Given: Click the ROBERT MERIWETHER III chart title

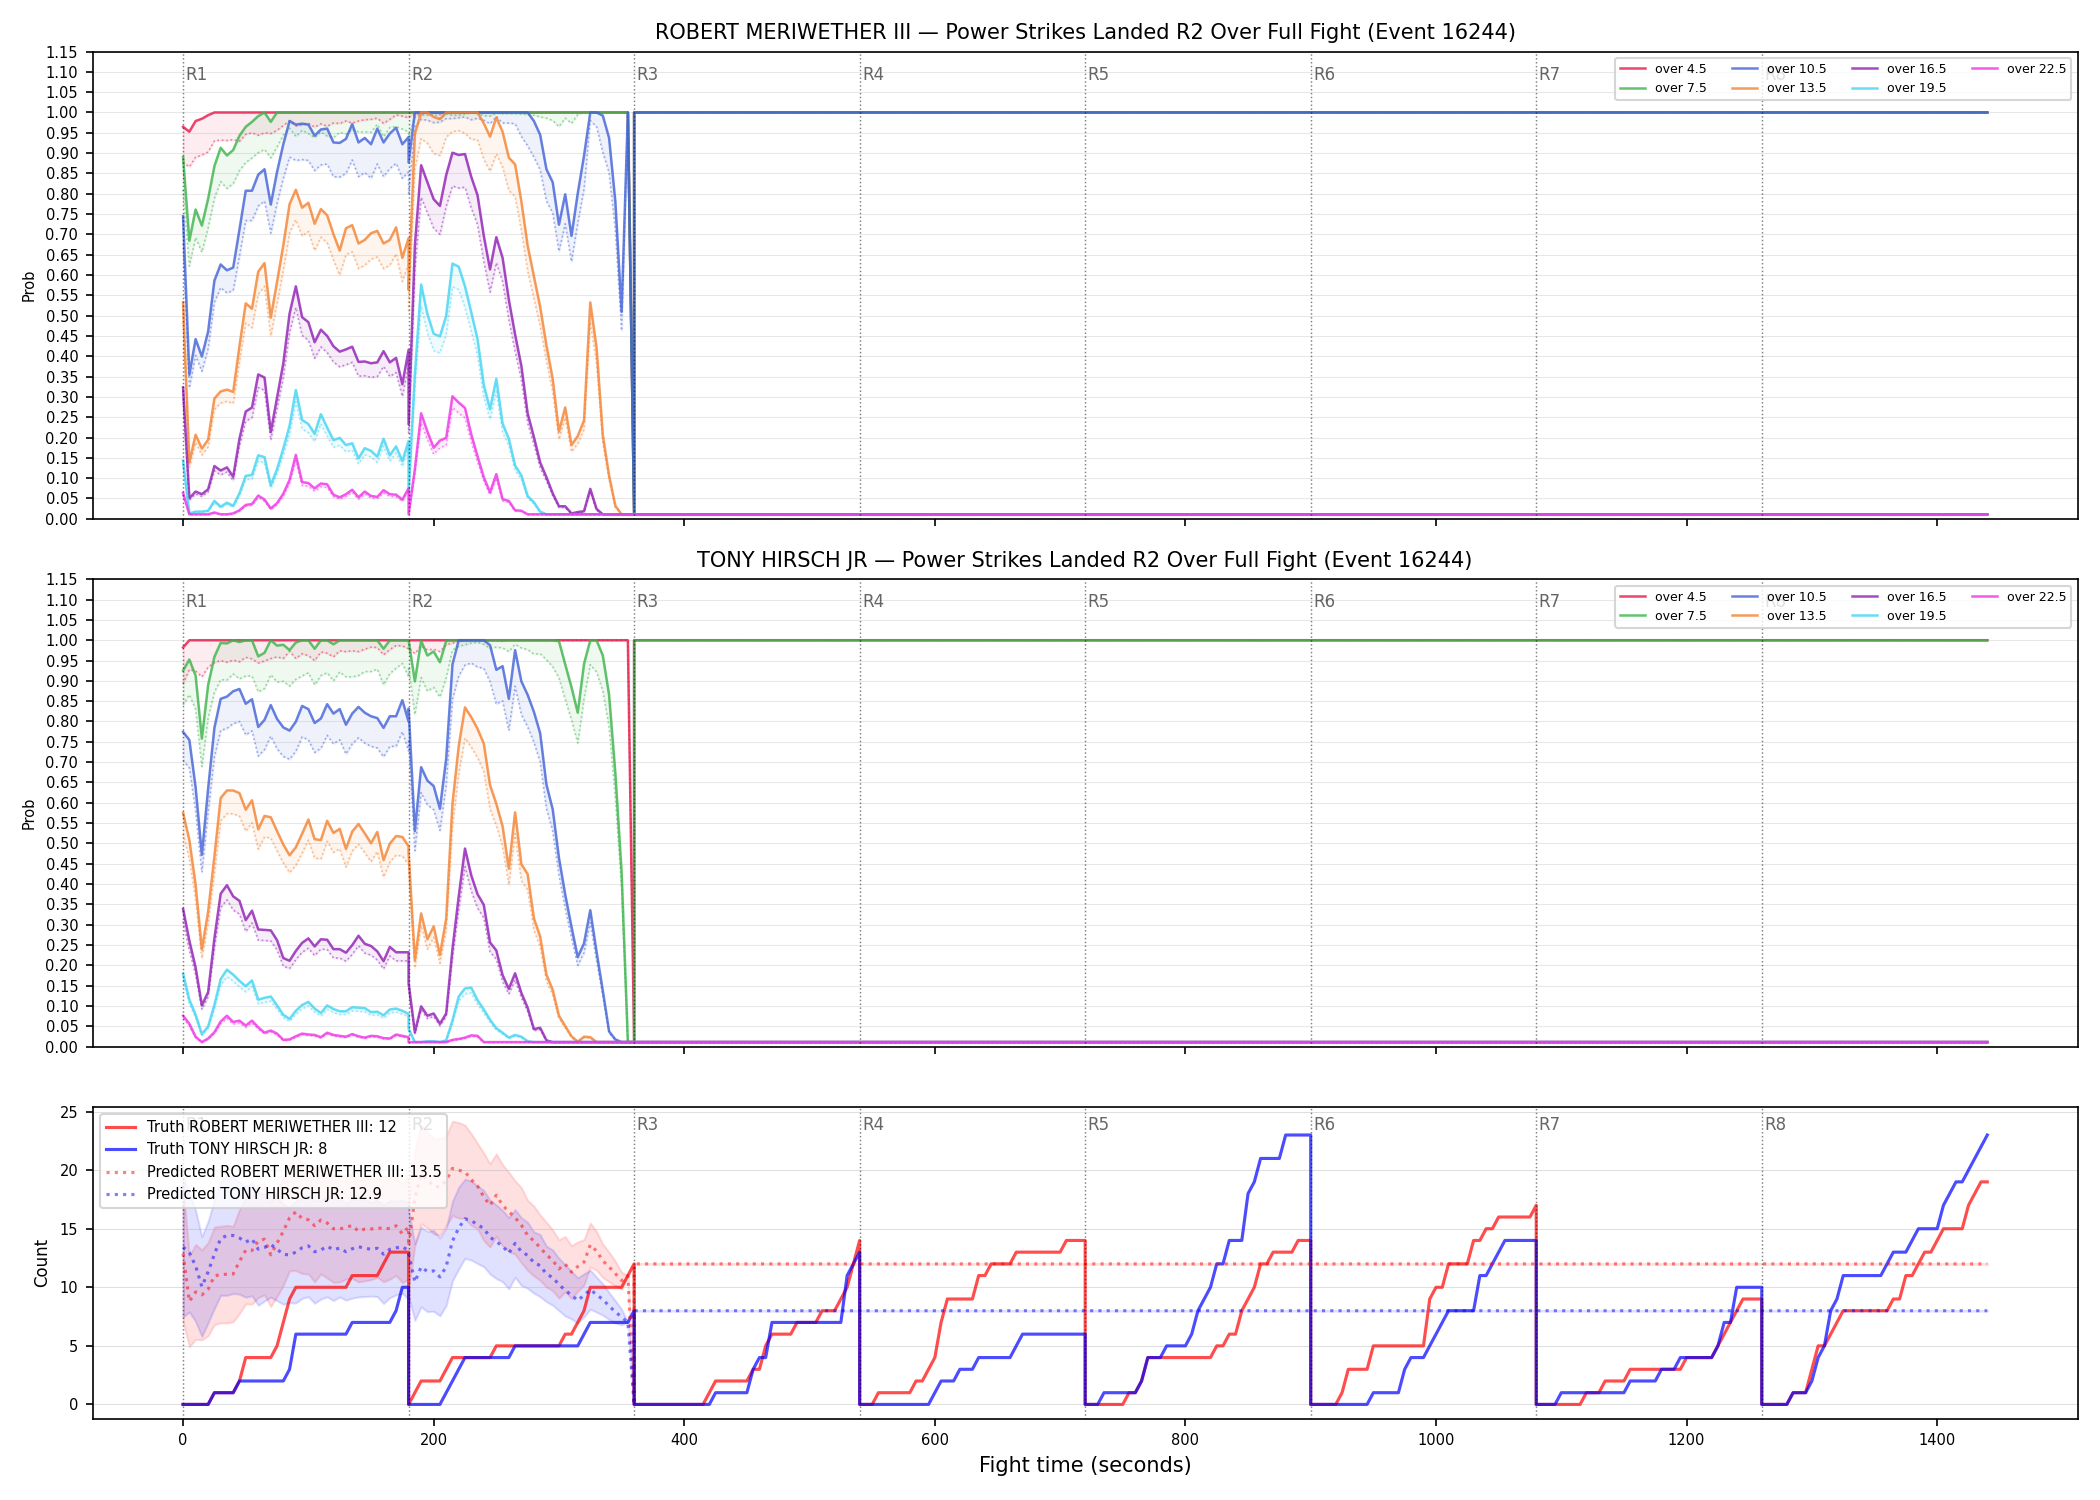Looking at the screenshot, I should coord(1085,32).
